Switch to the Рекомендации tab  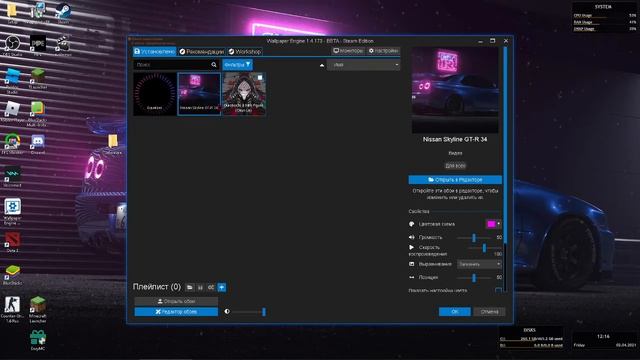[202, 51]
